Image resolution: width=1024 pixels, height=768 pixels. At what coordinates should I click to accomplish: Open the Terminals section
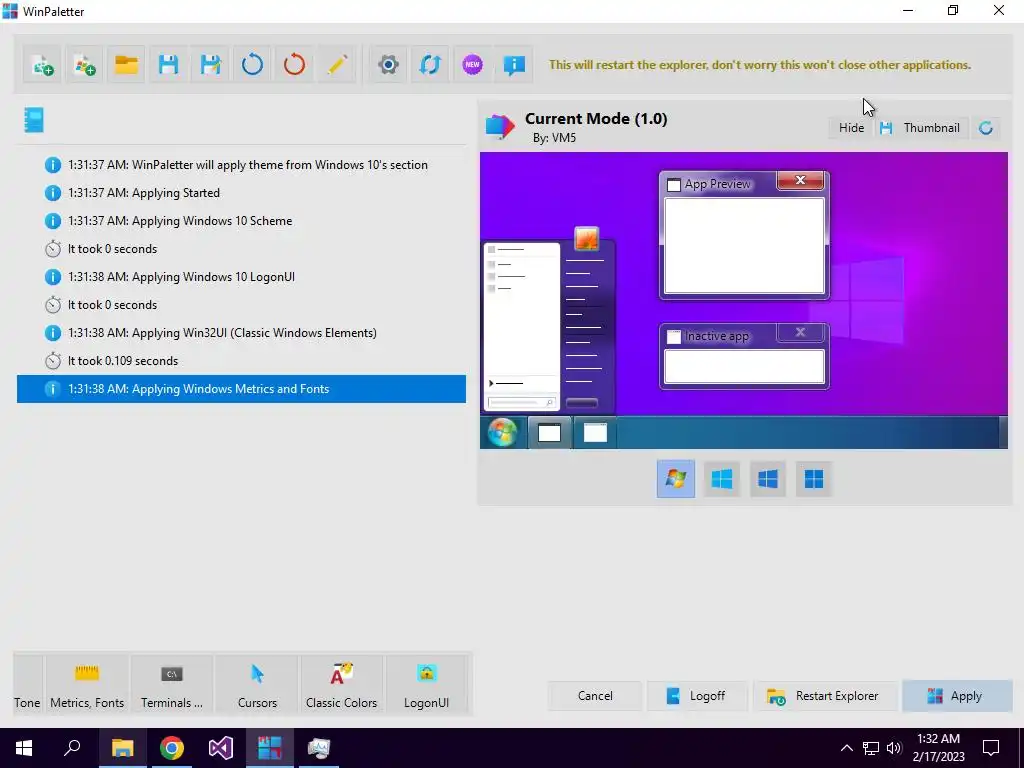172,685
